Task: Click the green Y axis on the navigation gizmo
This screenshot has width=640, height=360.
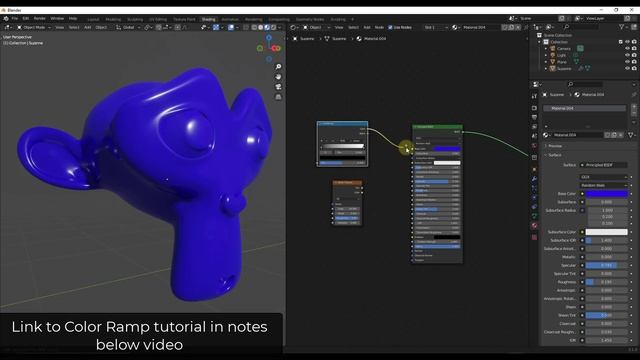Action: [260, 49]
